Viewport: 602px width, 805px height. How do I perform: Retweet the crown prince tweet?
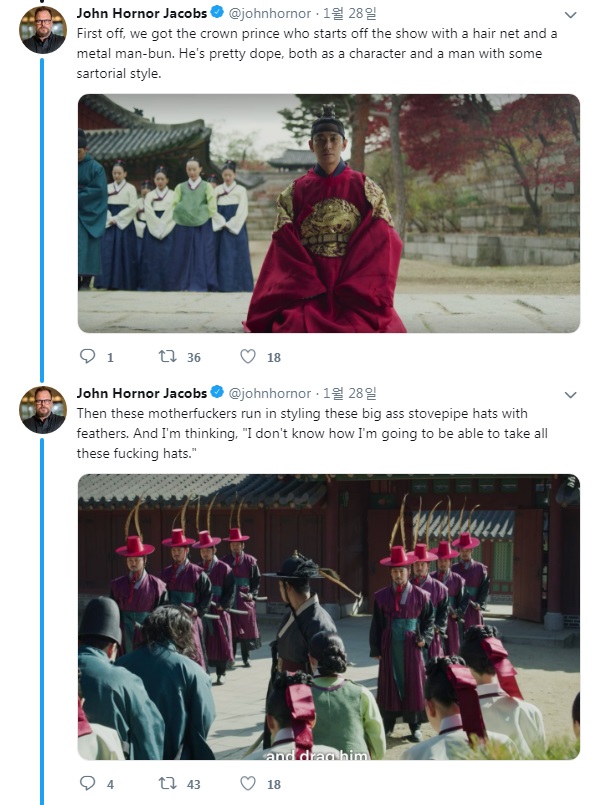point(167,357)
